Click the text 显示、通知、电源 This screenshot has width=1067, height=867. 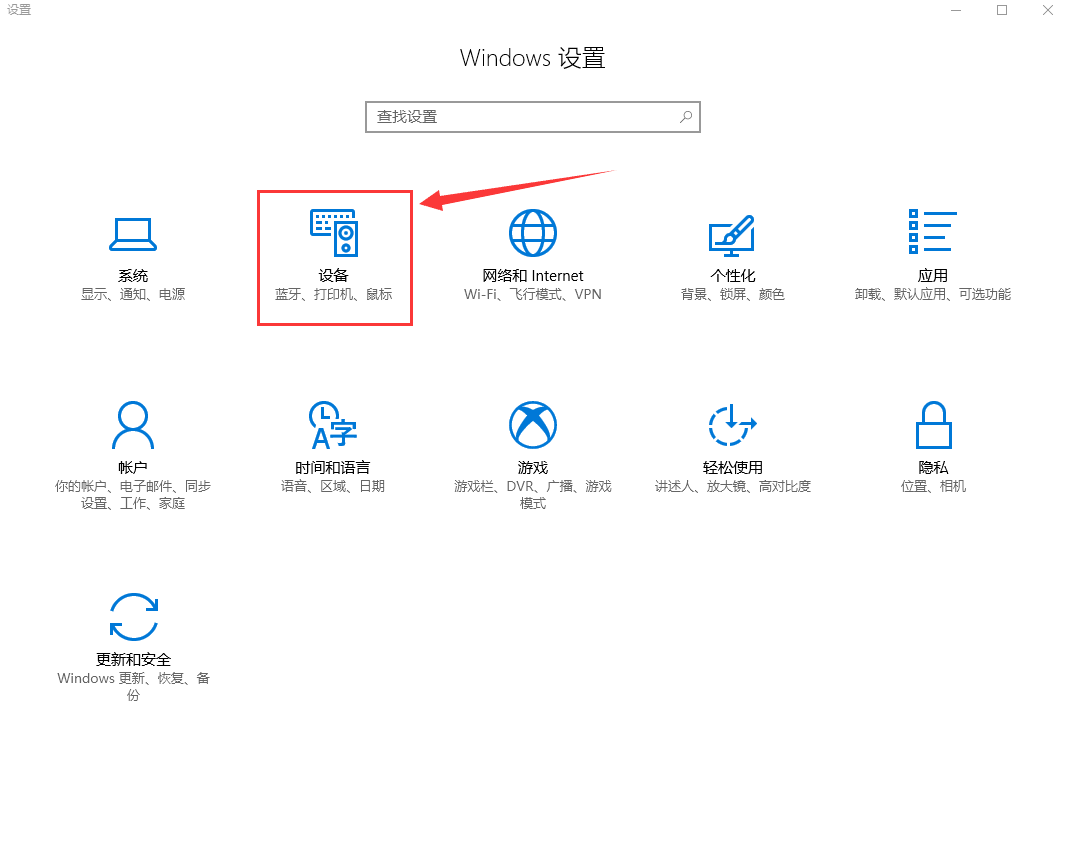click(133, 294)
